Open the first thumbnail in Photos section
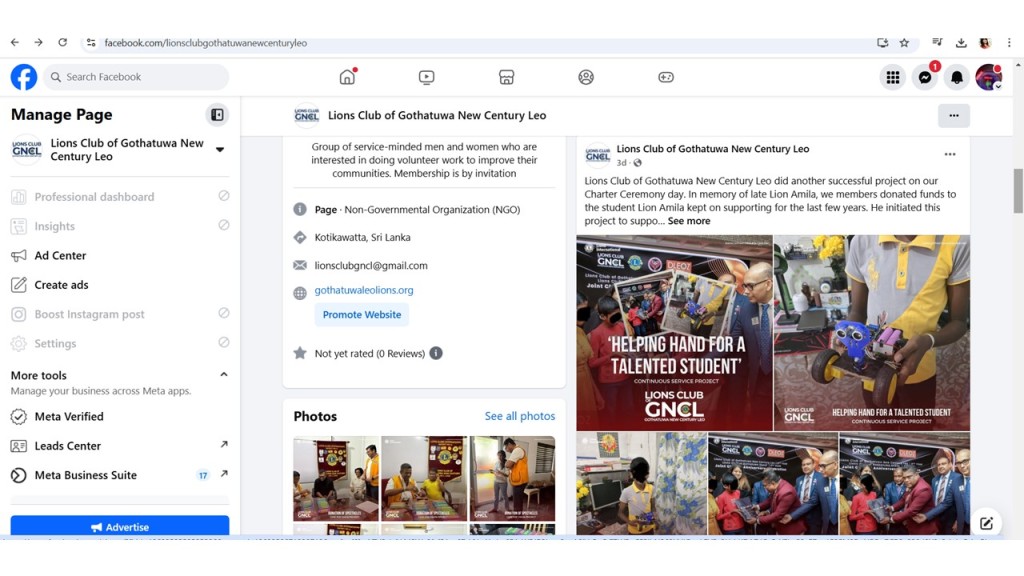Viewport: 1024px width, 576px height. (336, 479)
